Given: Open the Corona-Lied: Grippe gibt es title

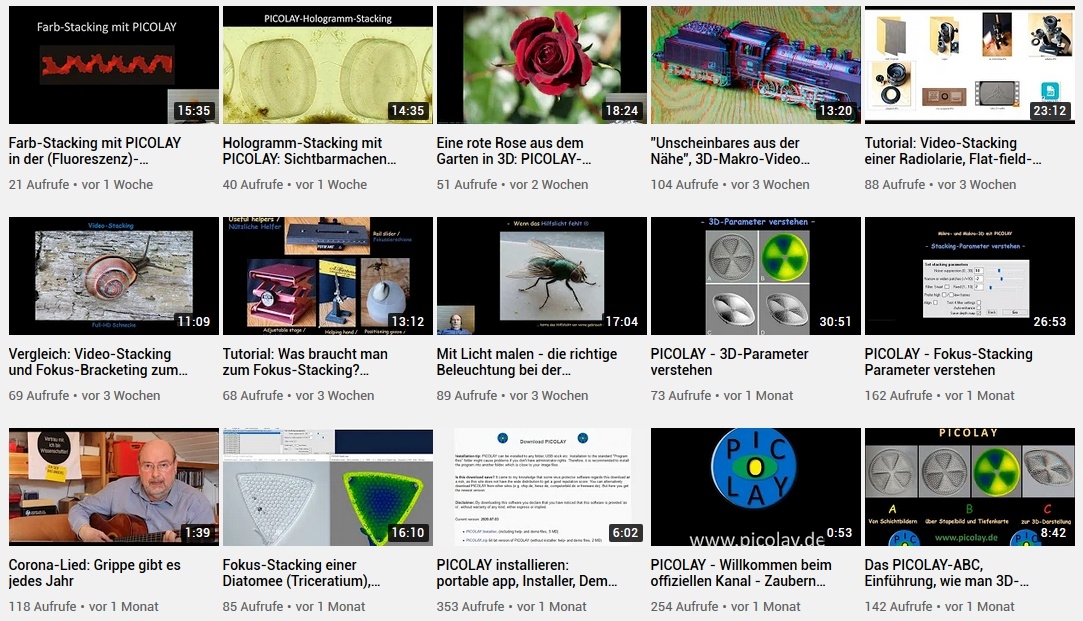Looking at the screenshot, I should (x=94, y=573).
